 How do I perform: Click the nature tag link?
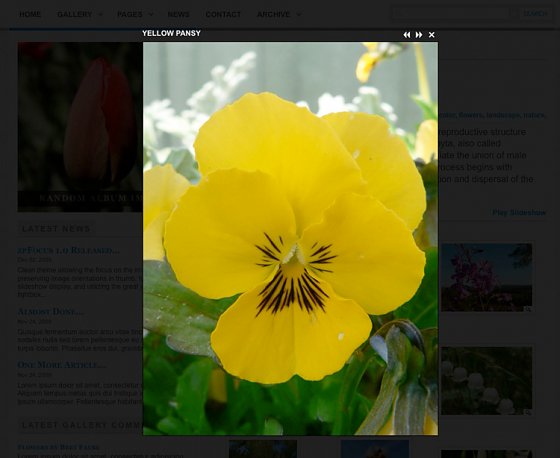(534, 115)
